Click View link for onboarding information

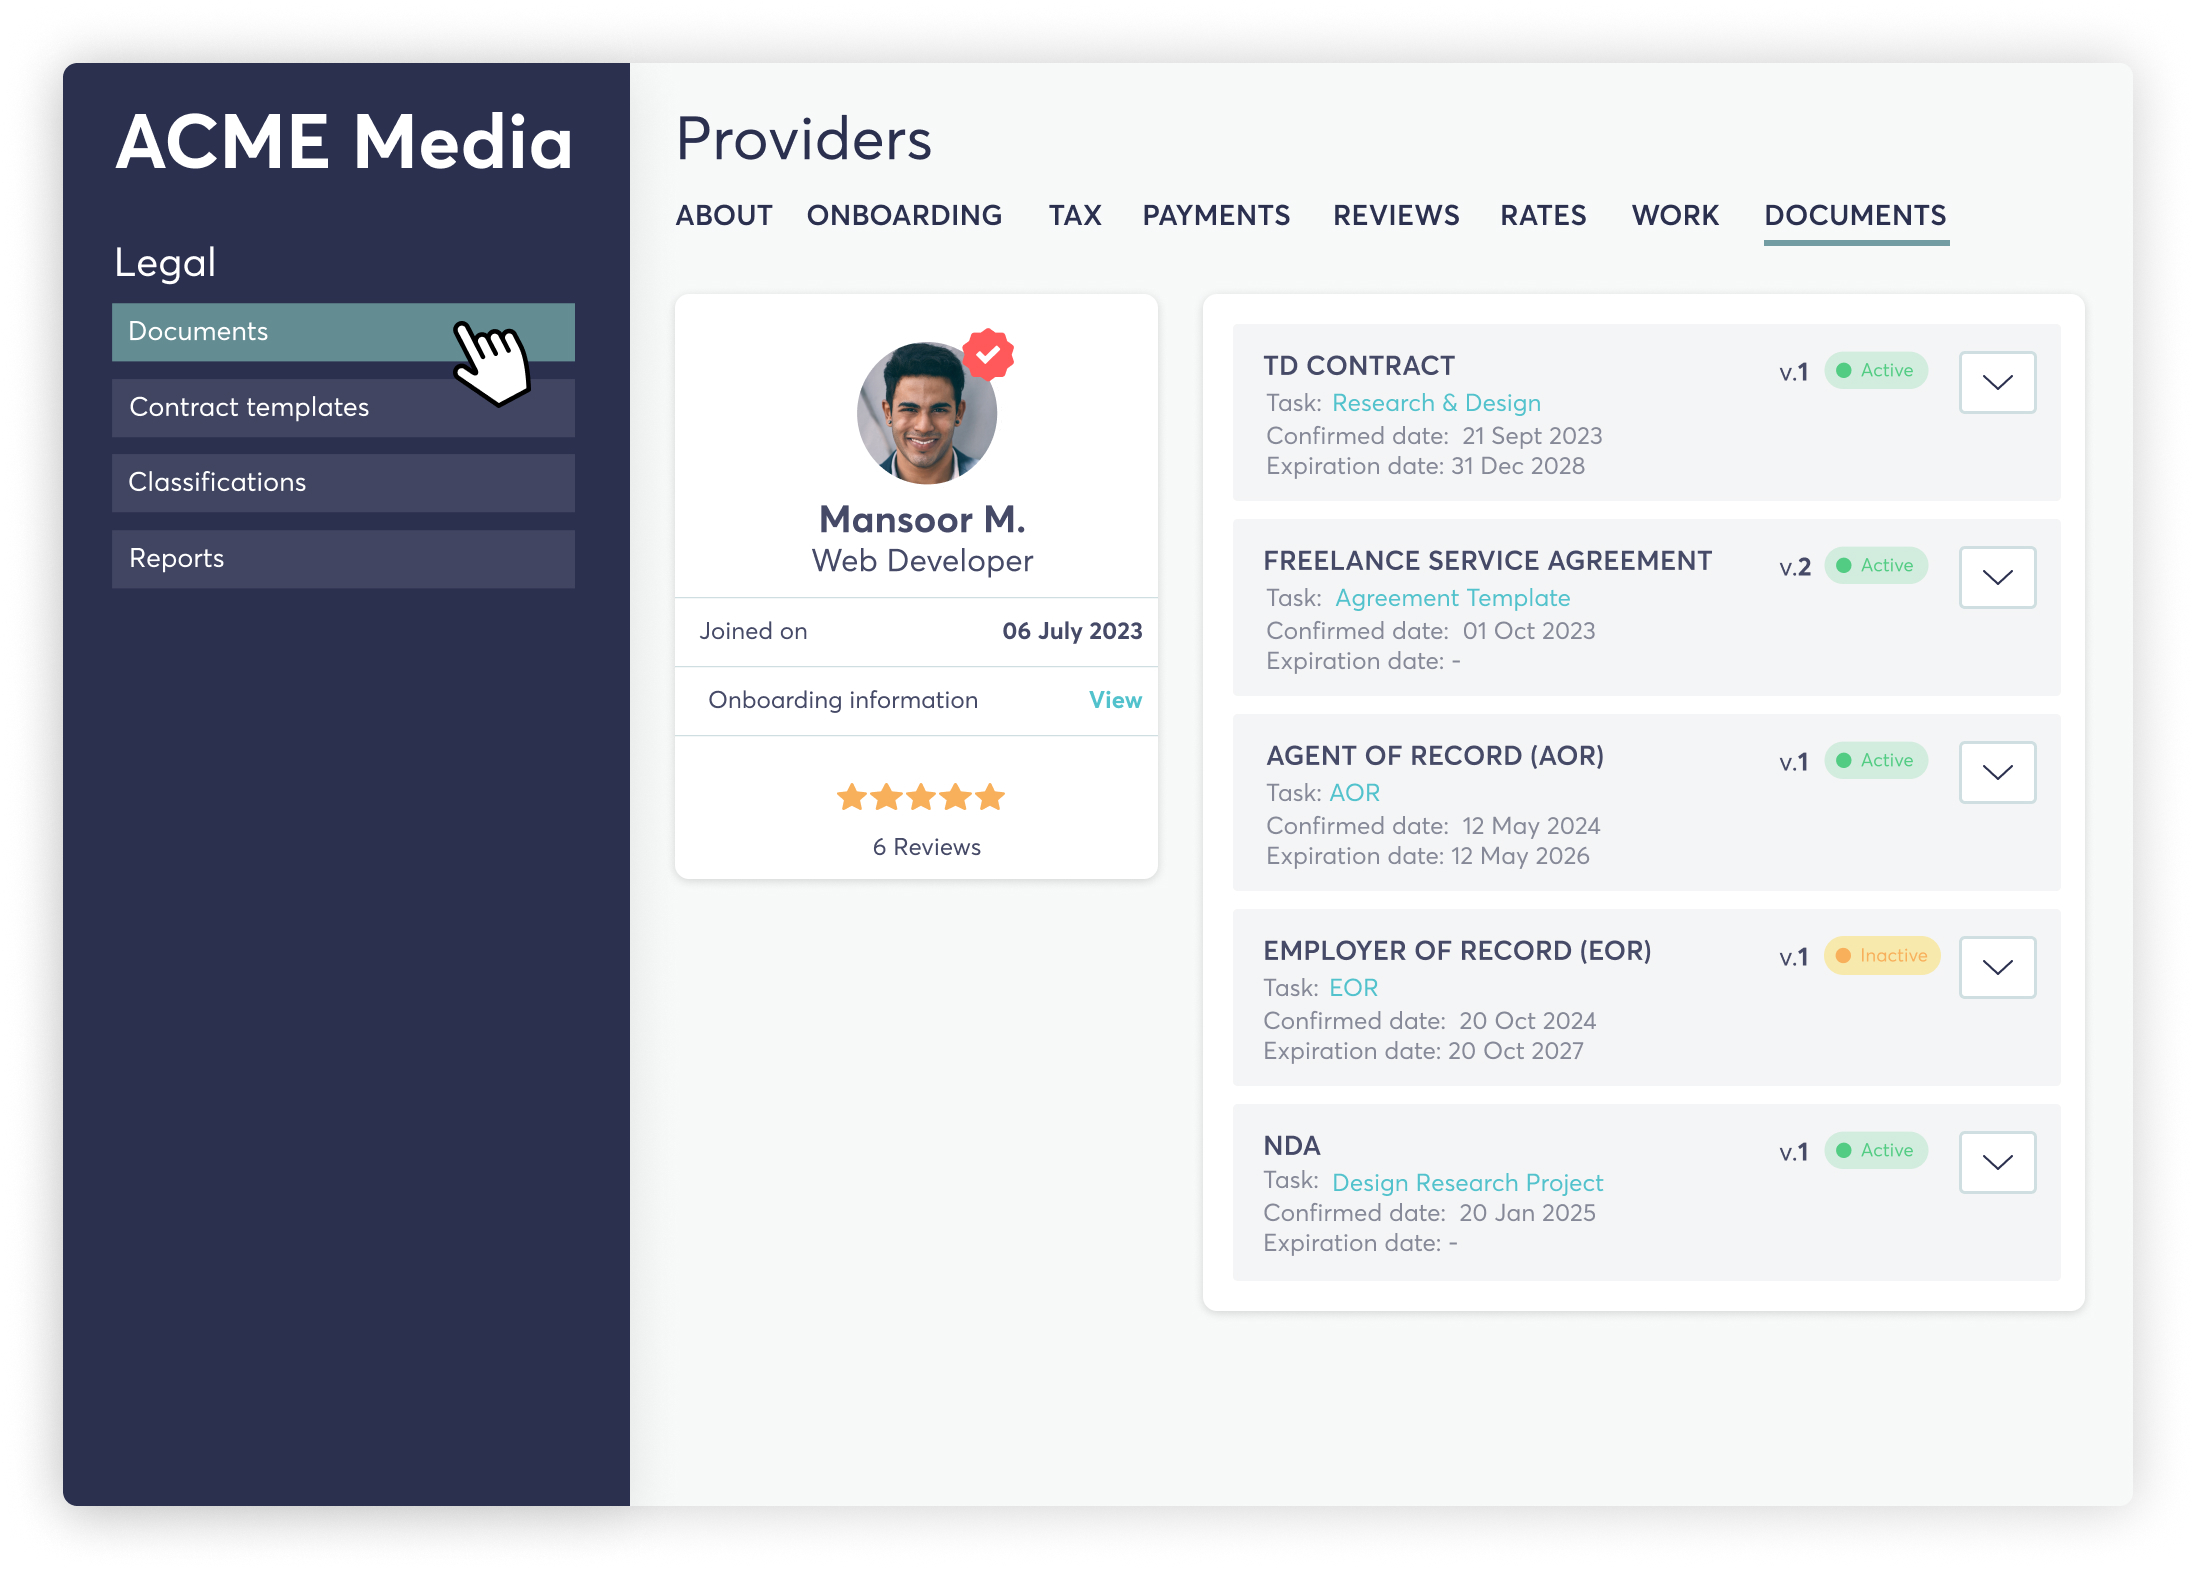(1114, 700)
